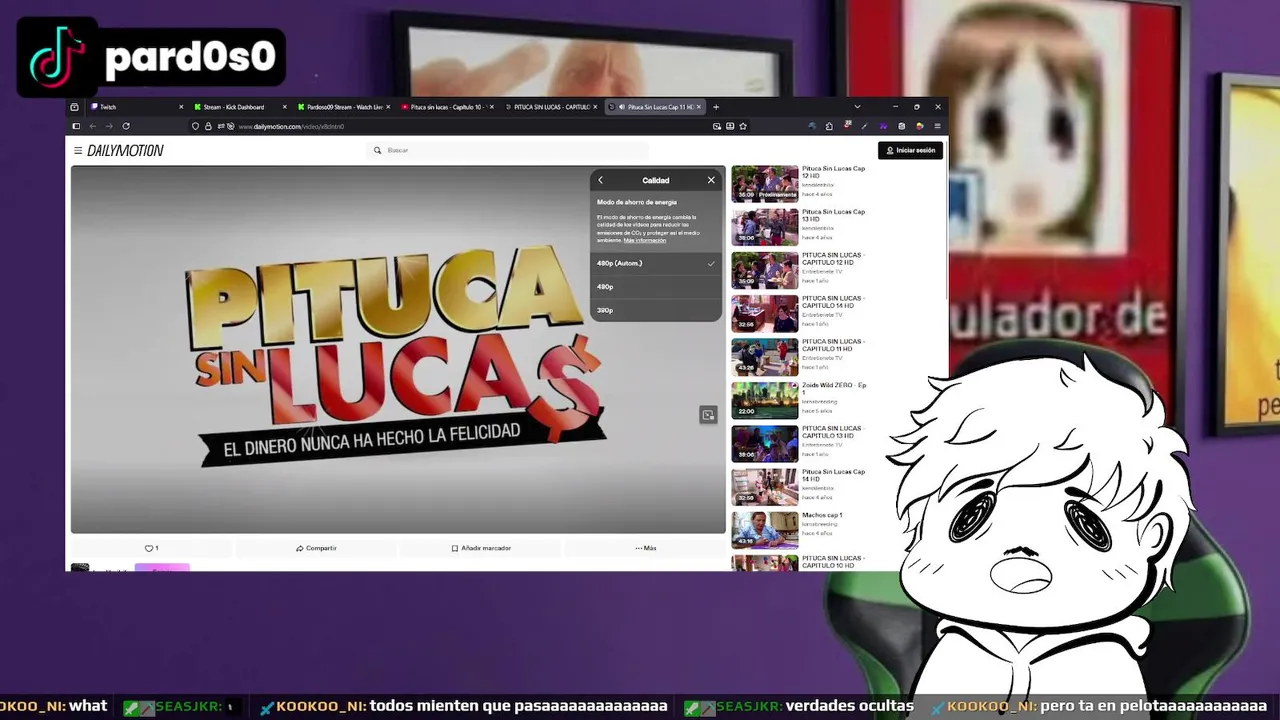Click the shield tracking protection icon
The width and height of the screenshot is (1280, 720).
click(195, 126)
